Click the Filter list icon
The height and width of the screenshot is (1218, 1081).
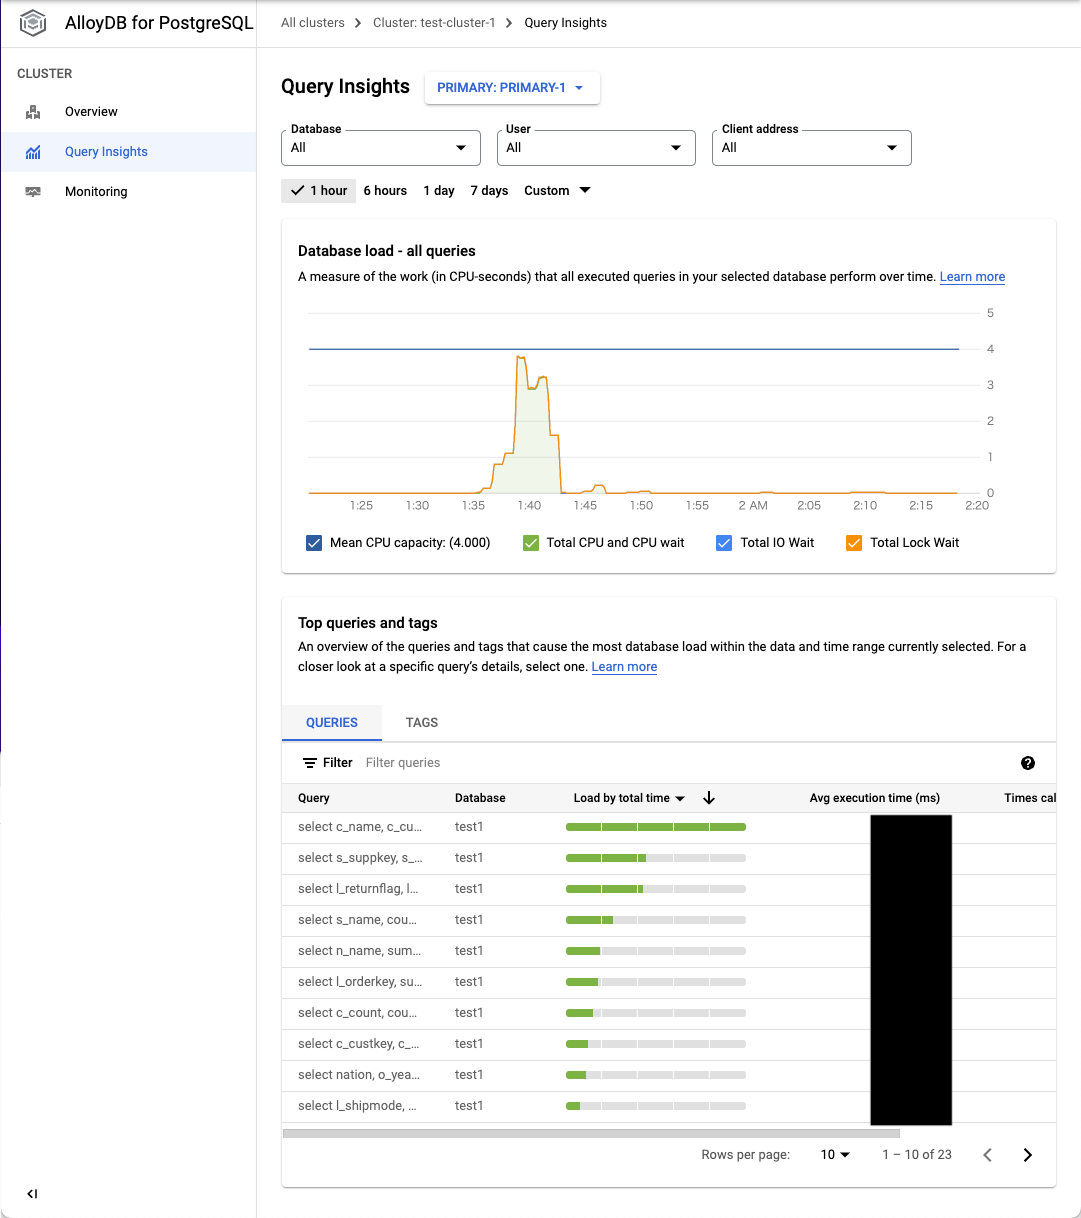tap(310, 763)
